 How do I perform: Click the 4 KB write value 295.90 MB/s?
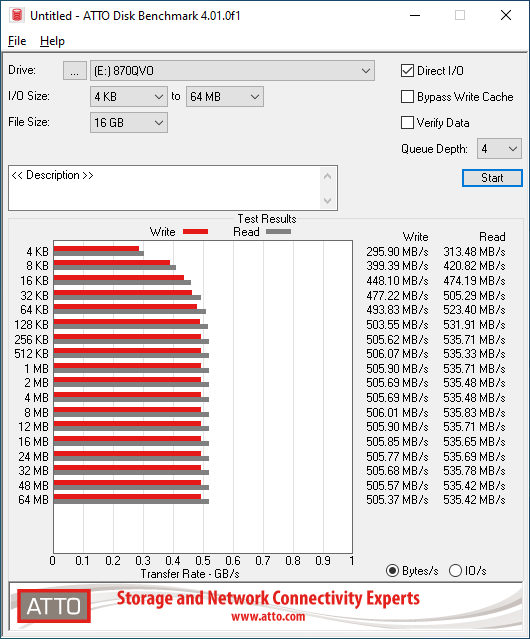(x=397, y=252)
